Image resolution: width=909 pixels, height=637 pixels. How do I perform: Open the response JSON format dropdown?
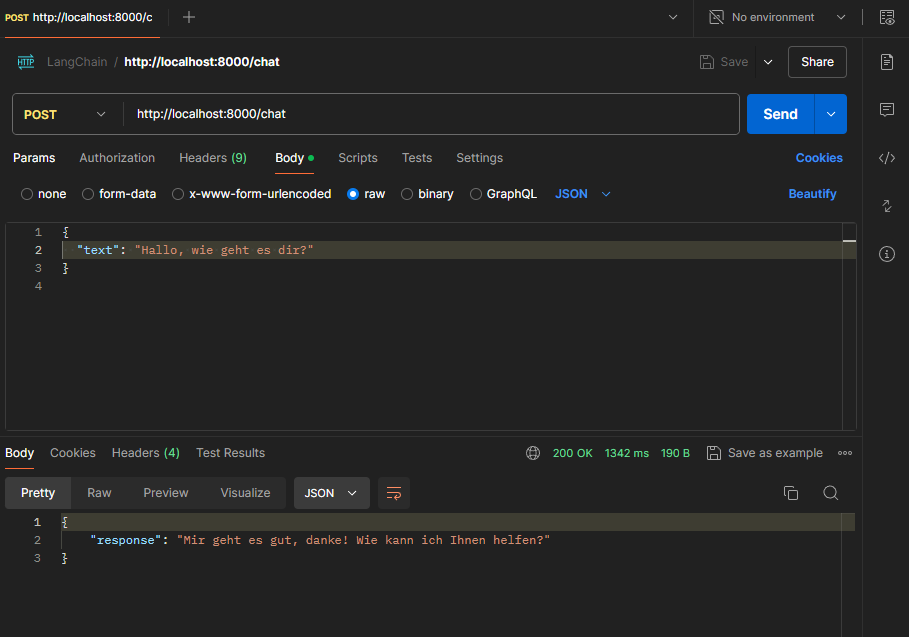pyautogui.click(x=331, y=493)
